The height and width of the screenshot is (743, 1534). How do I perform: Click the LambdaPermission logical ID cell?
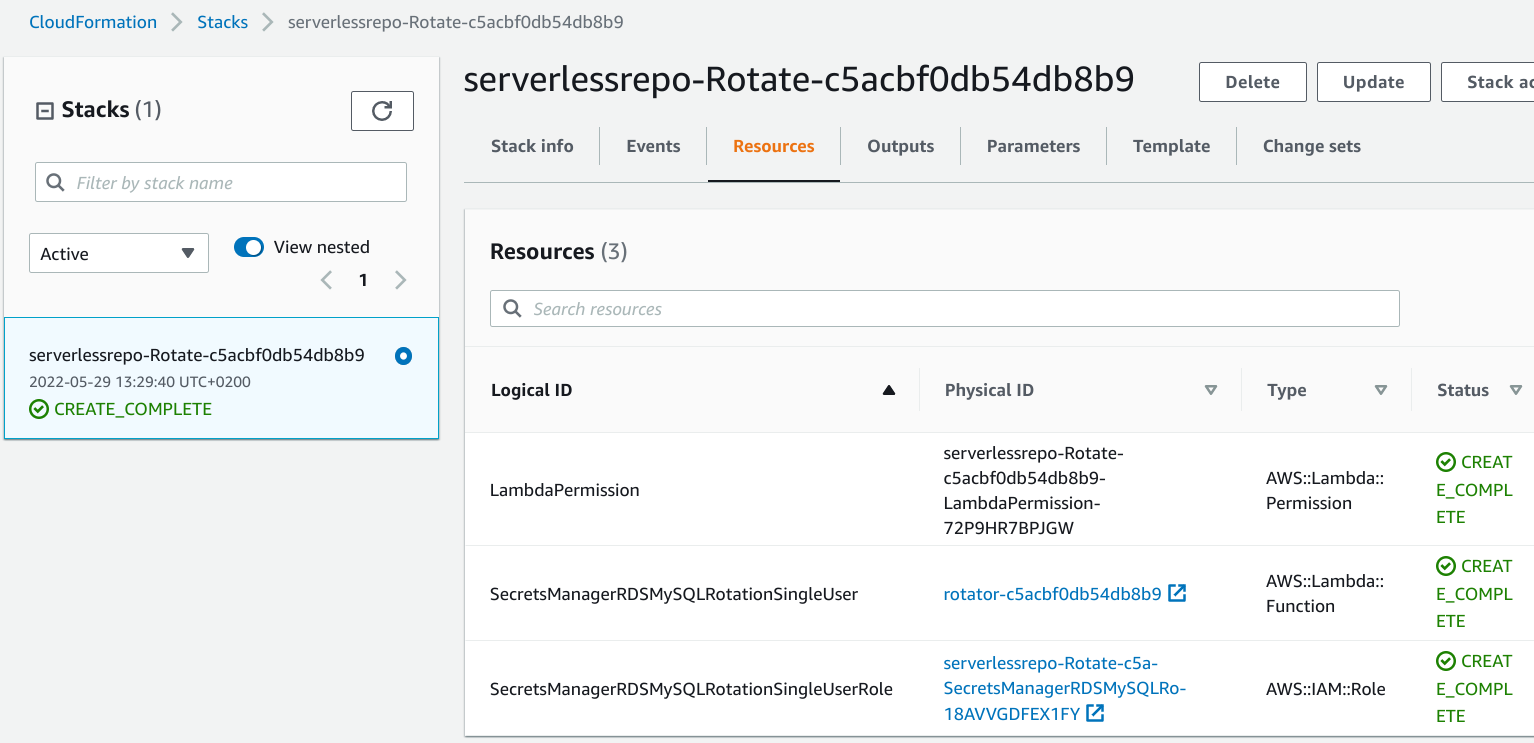[x=565, y=490]
